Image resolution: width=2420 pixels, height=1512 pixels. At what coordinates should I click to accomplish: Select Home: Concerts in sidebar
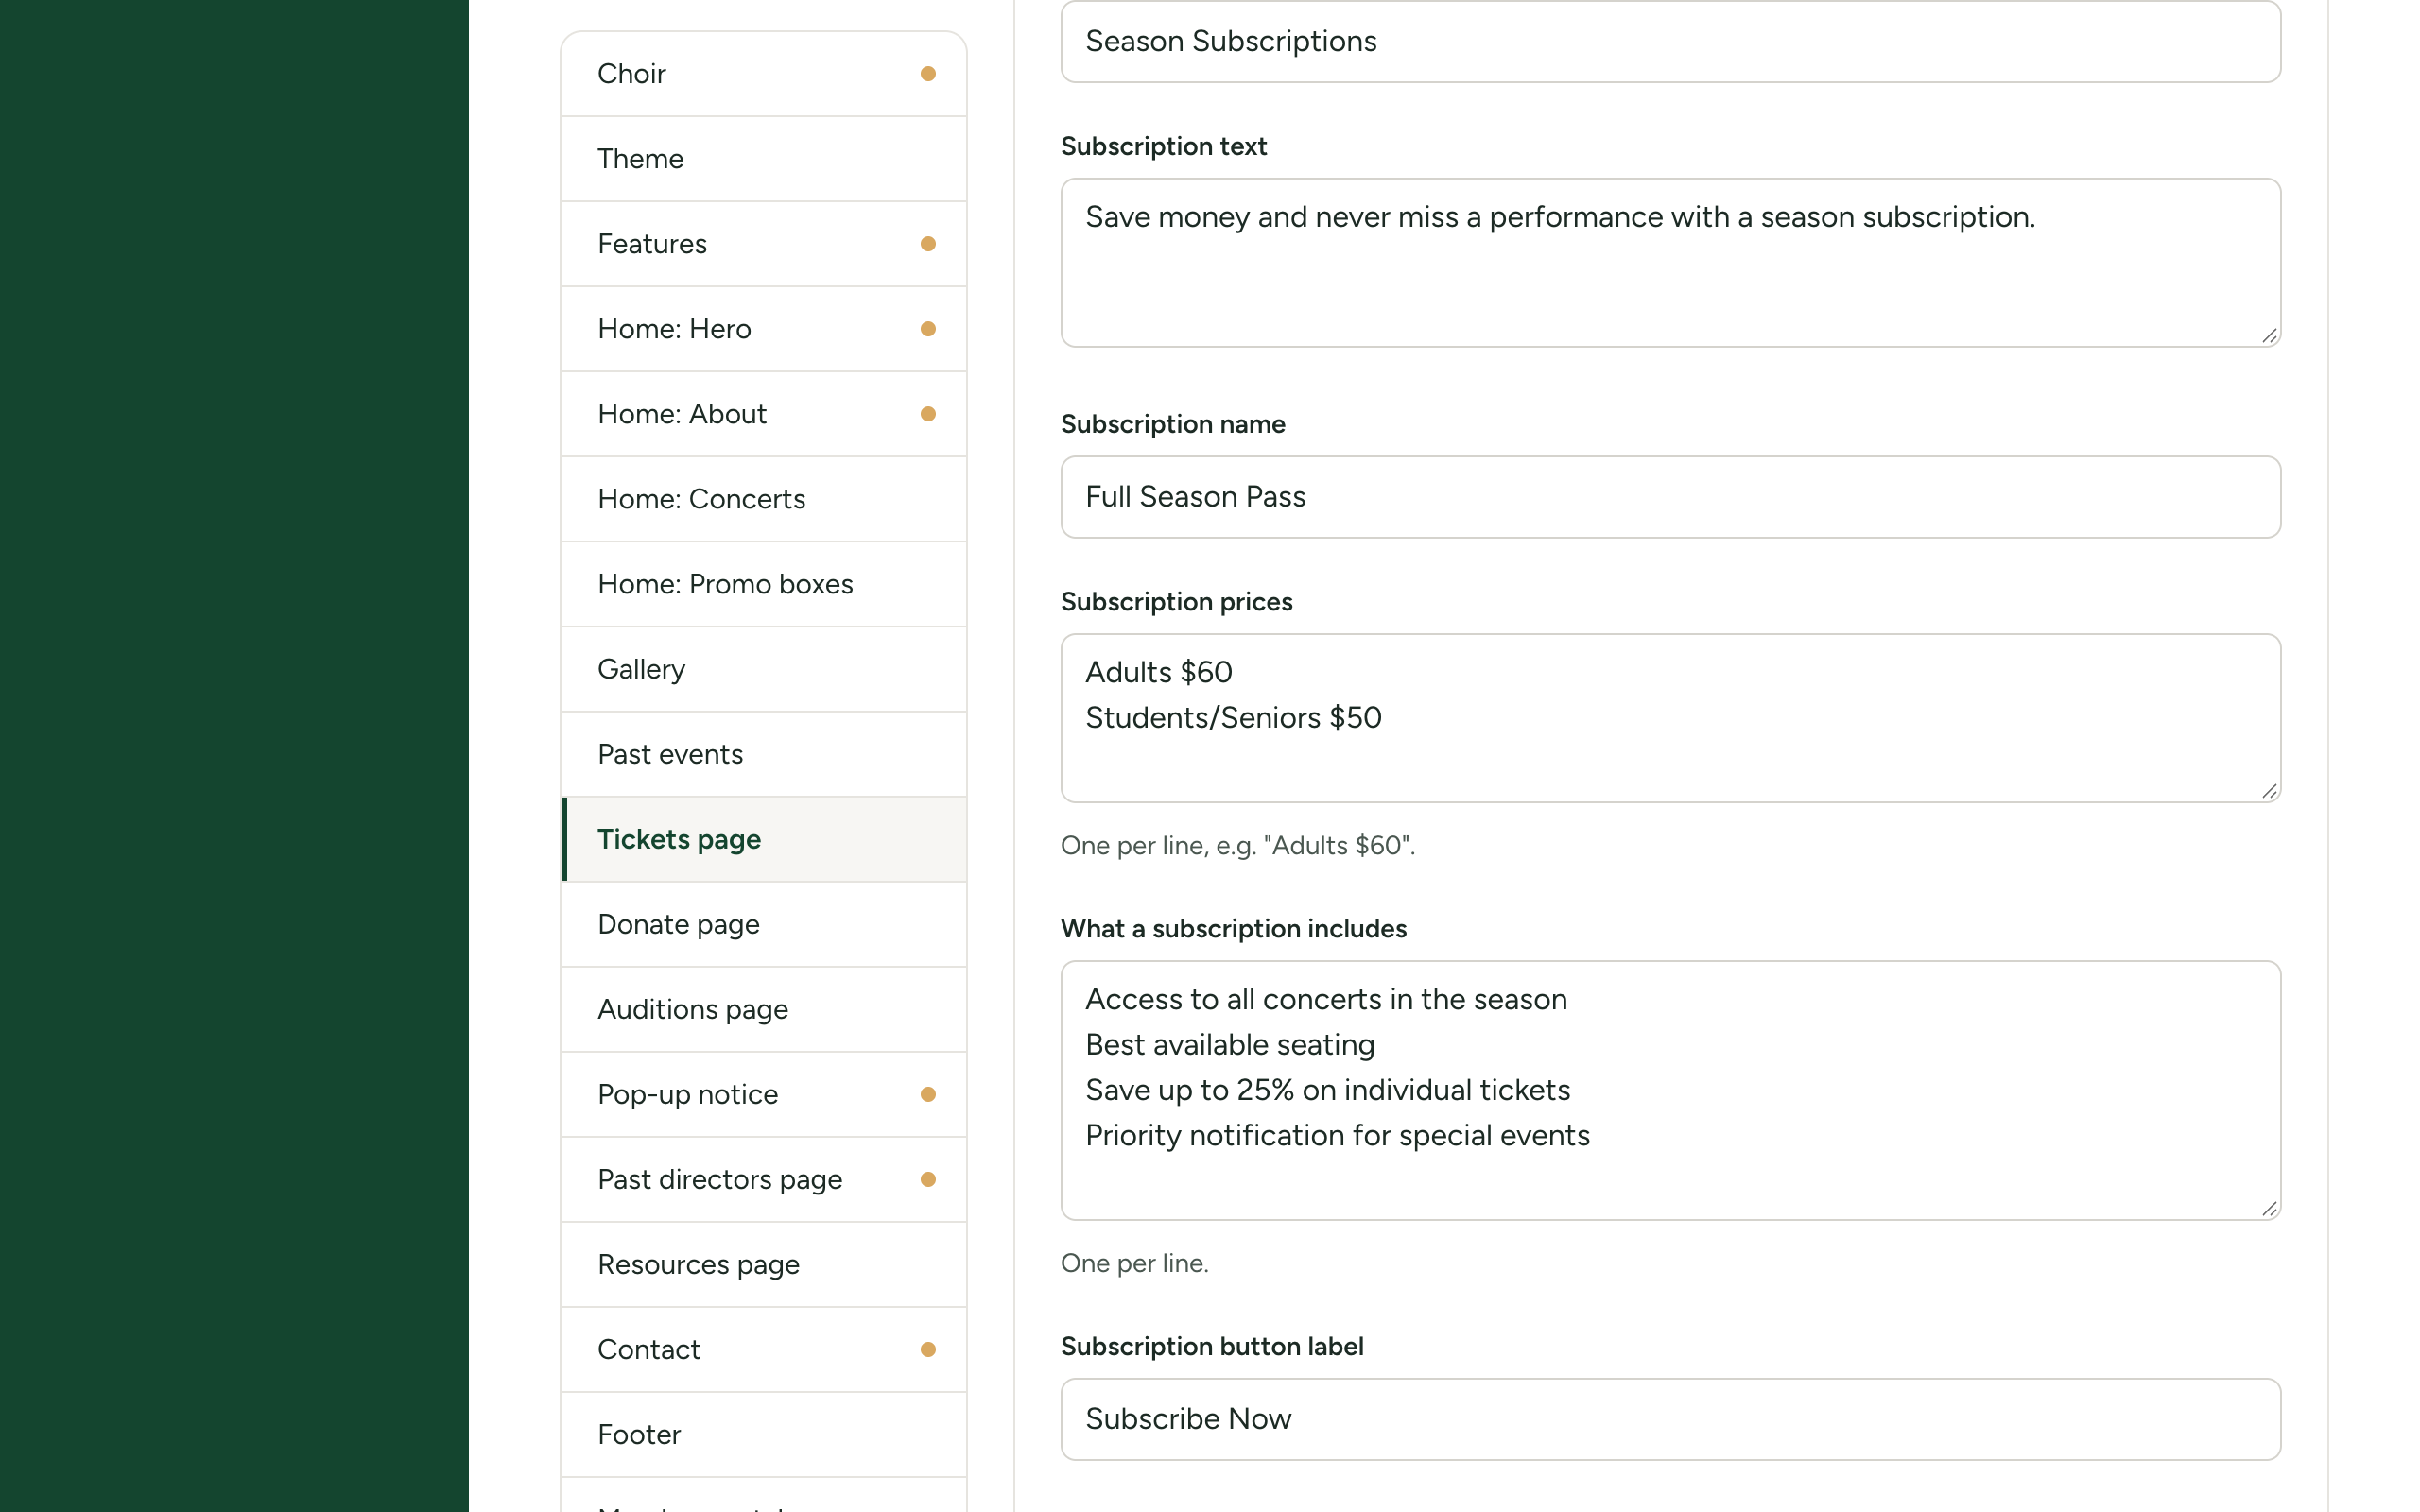763,499
